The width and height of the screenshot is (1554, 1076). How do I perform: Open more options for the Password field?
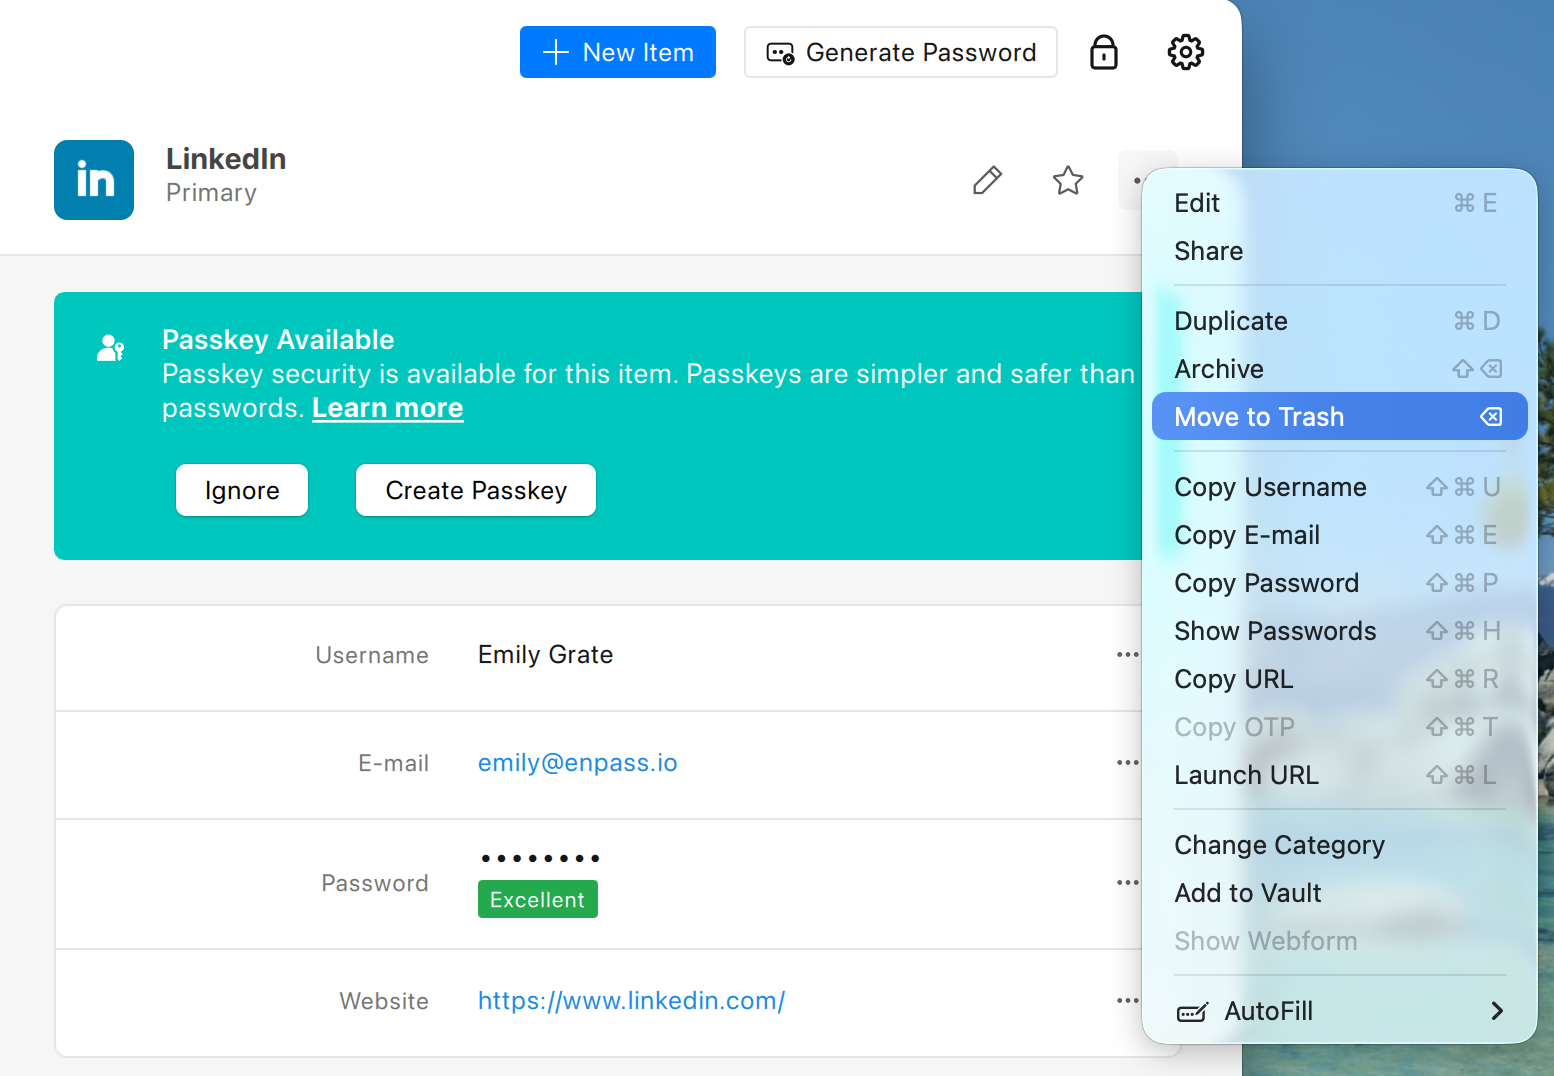tap(1128, 883)
